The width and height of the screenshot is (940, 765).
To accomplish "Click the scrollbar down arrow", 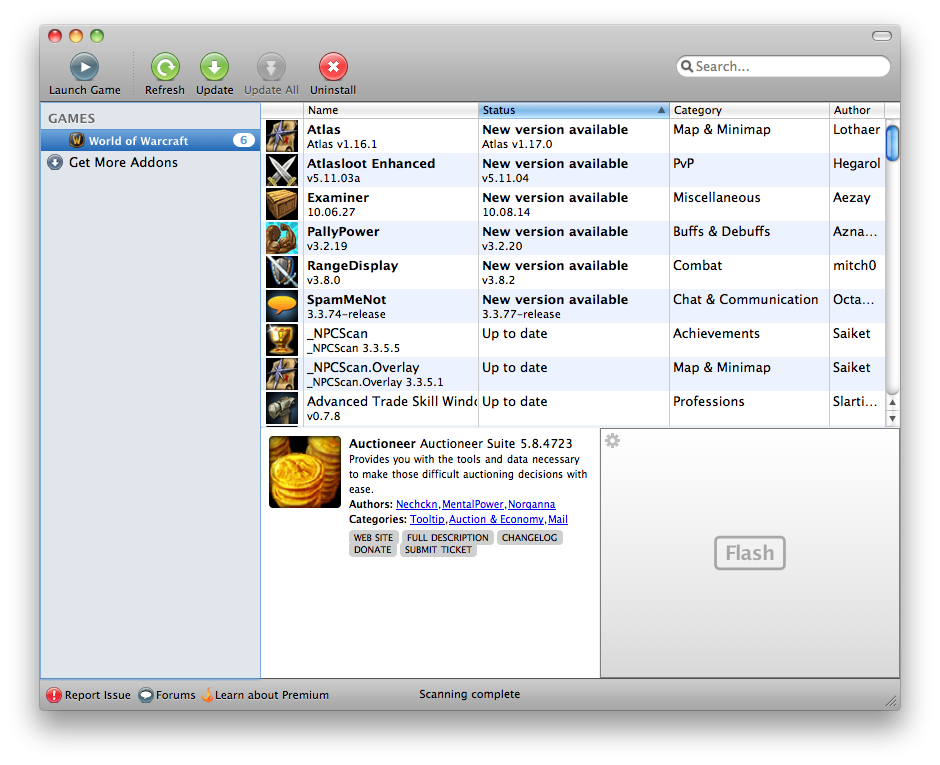I will tap(892, 418).
